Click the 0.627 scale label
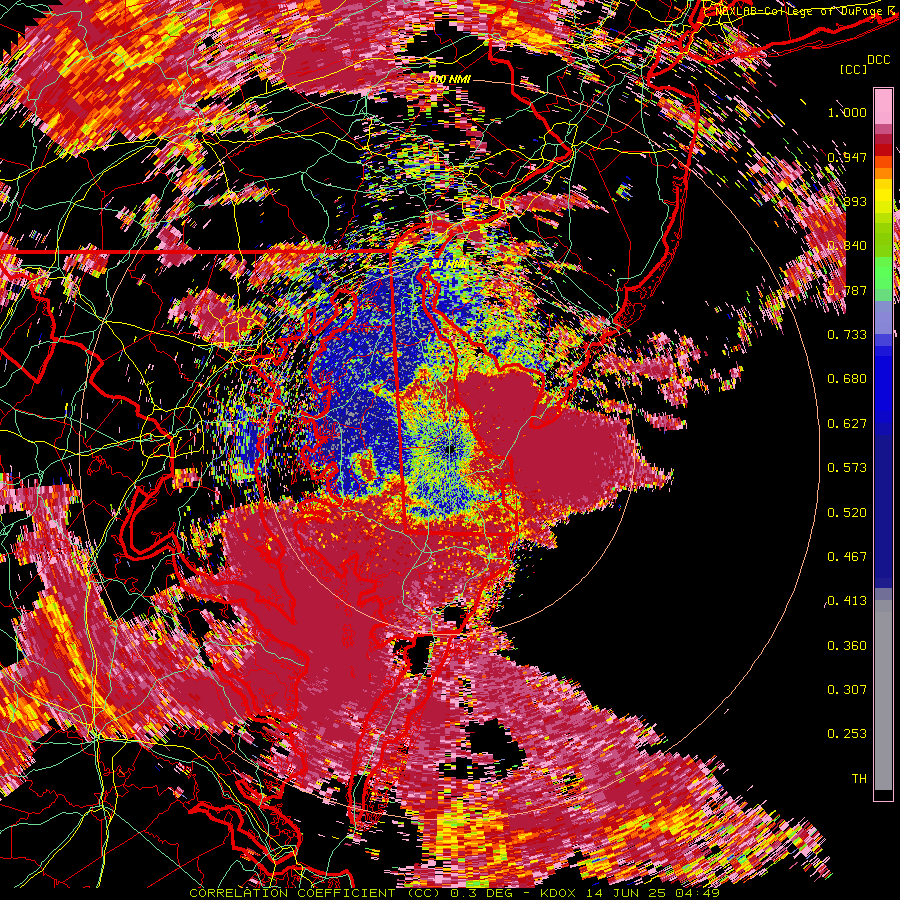The width and height of the screenshot is (900, 900). [847, 424]
